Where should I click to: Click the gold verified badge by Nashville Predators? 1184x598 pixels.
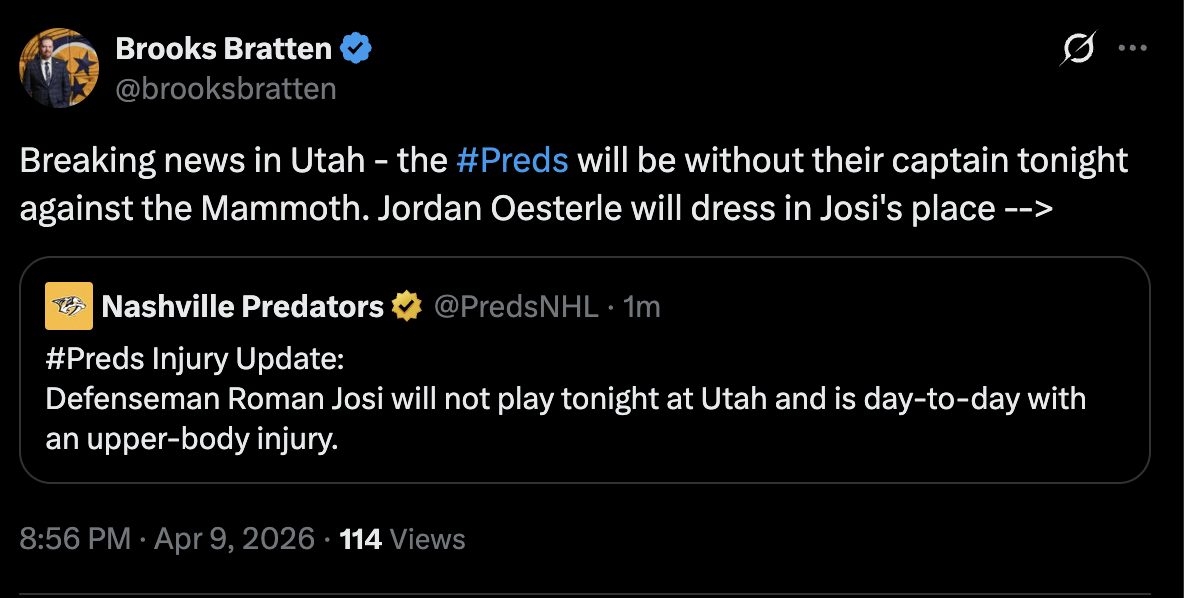coord(406,306)
